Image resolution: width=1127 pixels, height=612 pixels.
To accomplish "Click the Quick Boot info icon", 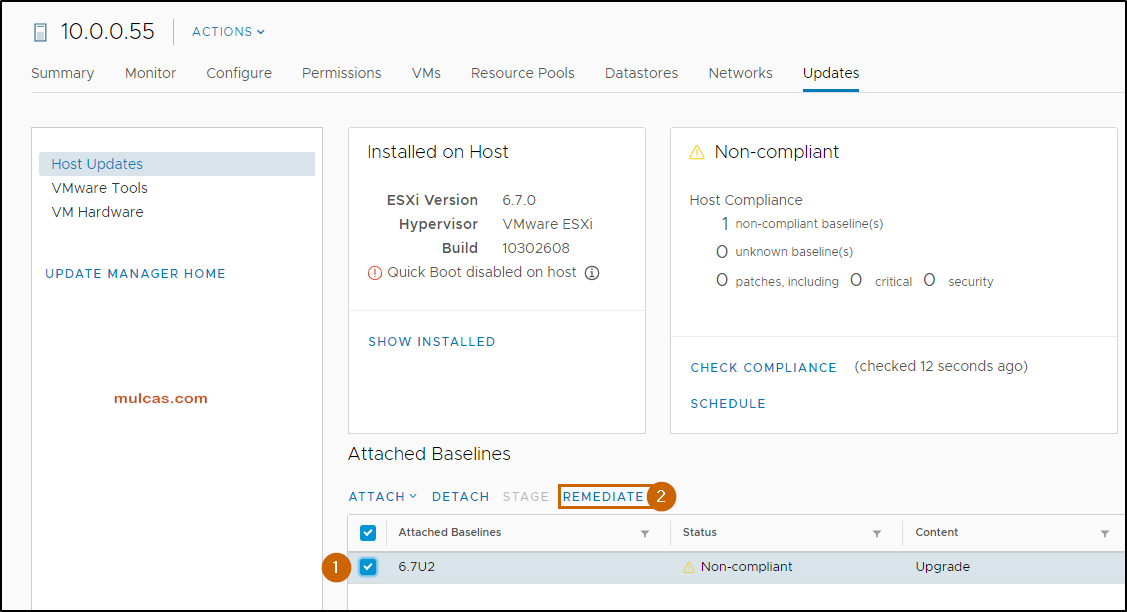I will pyautogui.click(x=592, y=273).
